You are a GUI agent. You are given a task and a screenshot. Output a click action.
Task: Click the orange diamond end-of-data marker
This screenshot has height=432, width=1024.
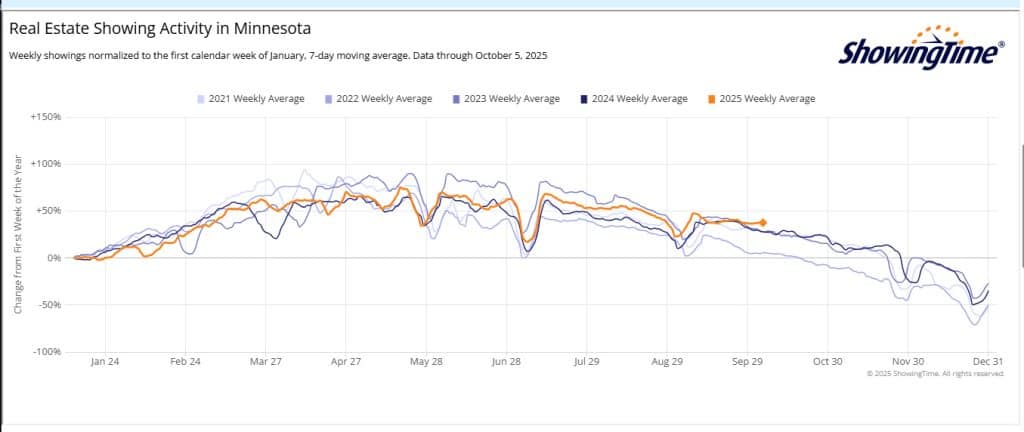(x=763, y=223)
